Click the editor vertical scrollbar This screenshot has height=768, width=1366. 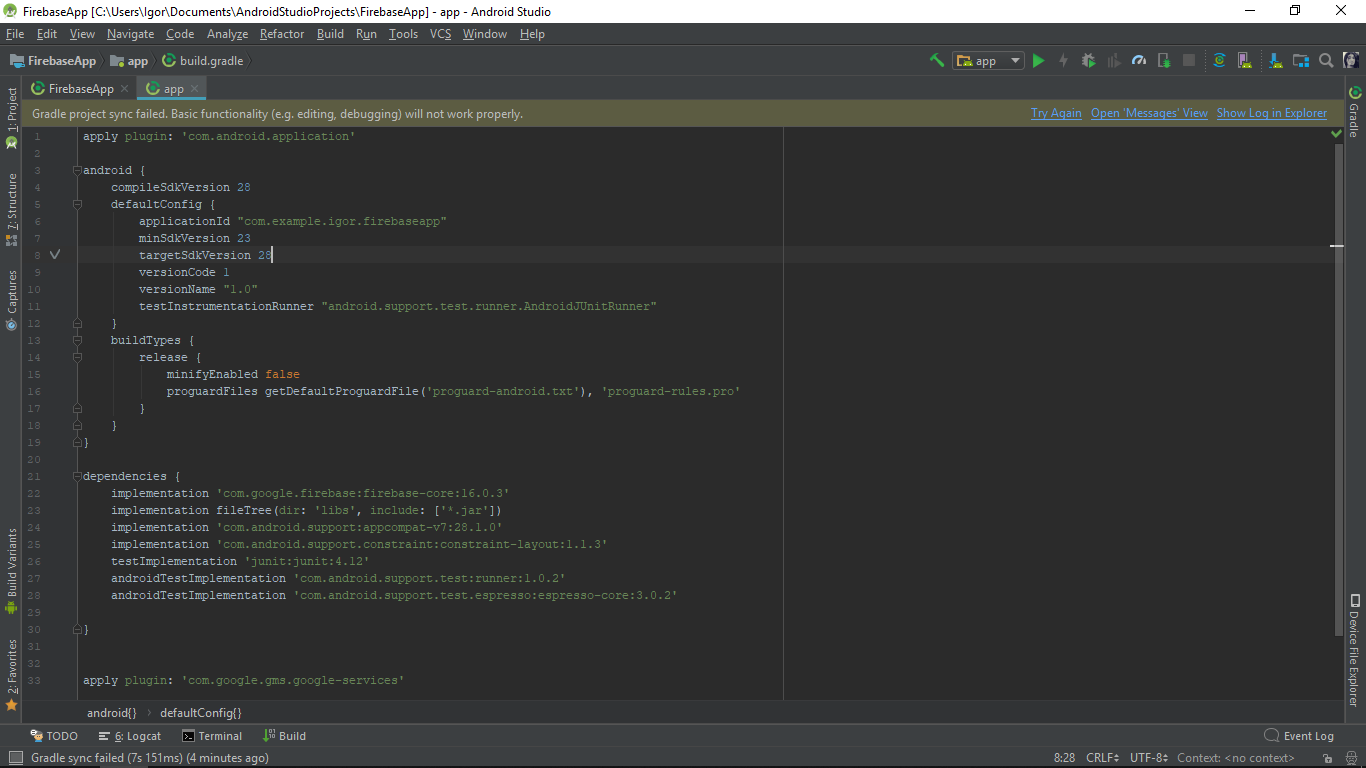[1337, 390]
